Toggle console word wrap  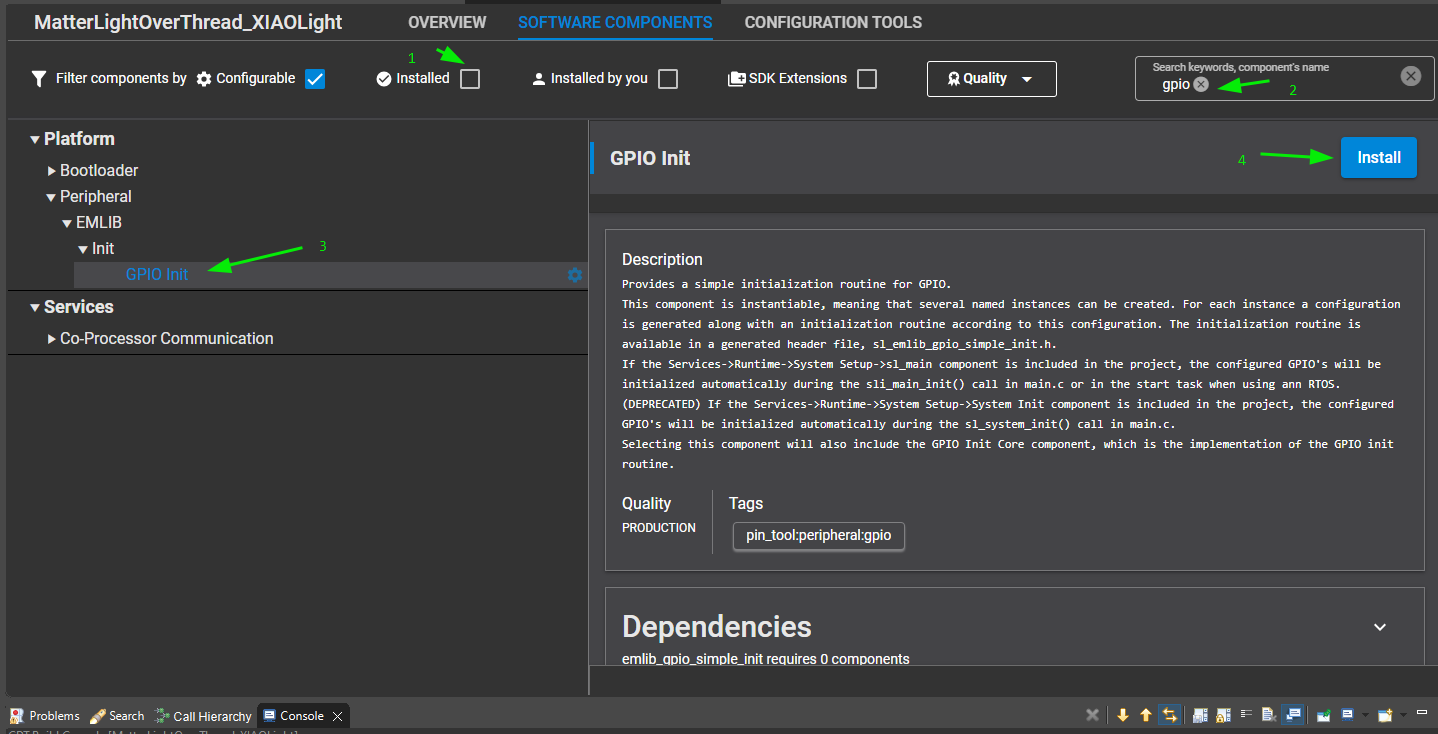pos(1246,714)
